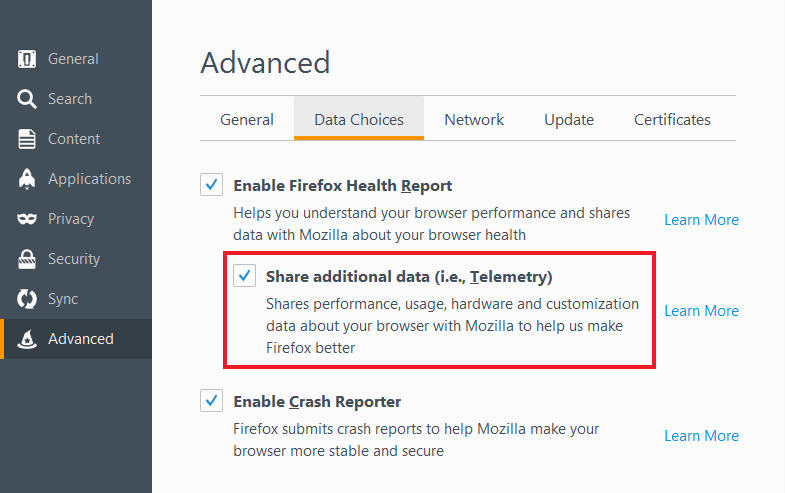
Task: Click the Search magnifier icon in sidebar
Action: (x=27, y=99)
